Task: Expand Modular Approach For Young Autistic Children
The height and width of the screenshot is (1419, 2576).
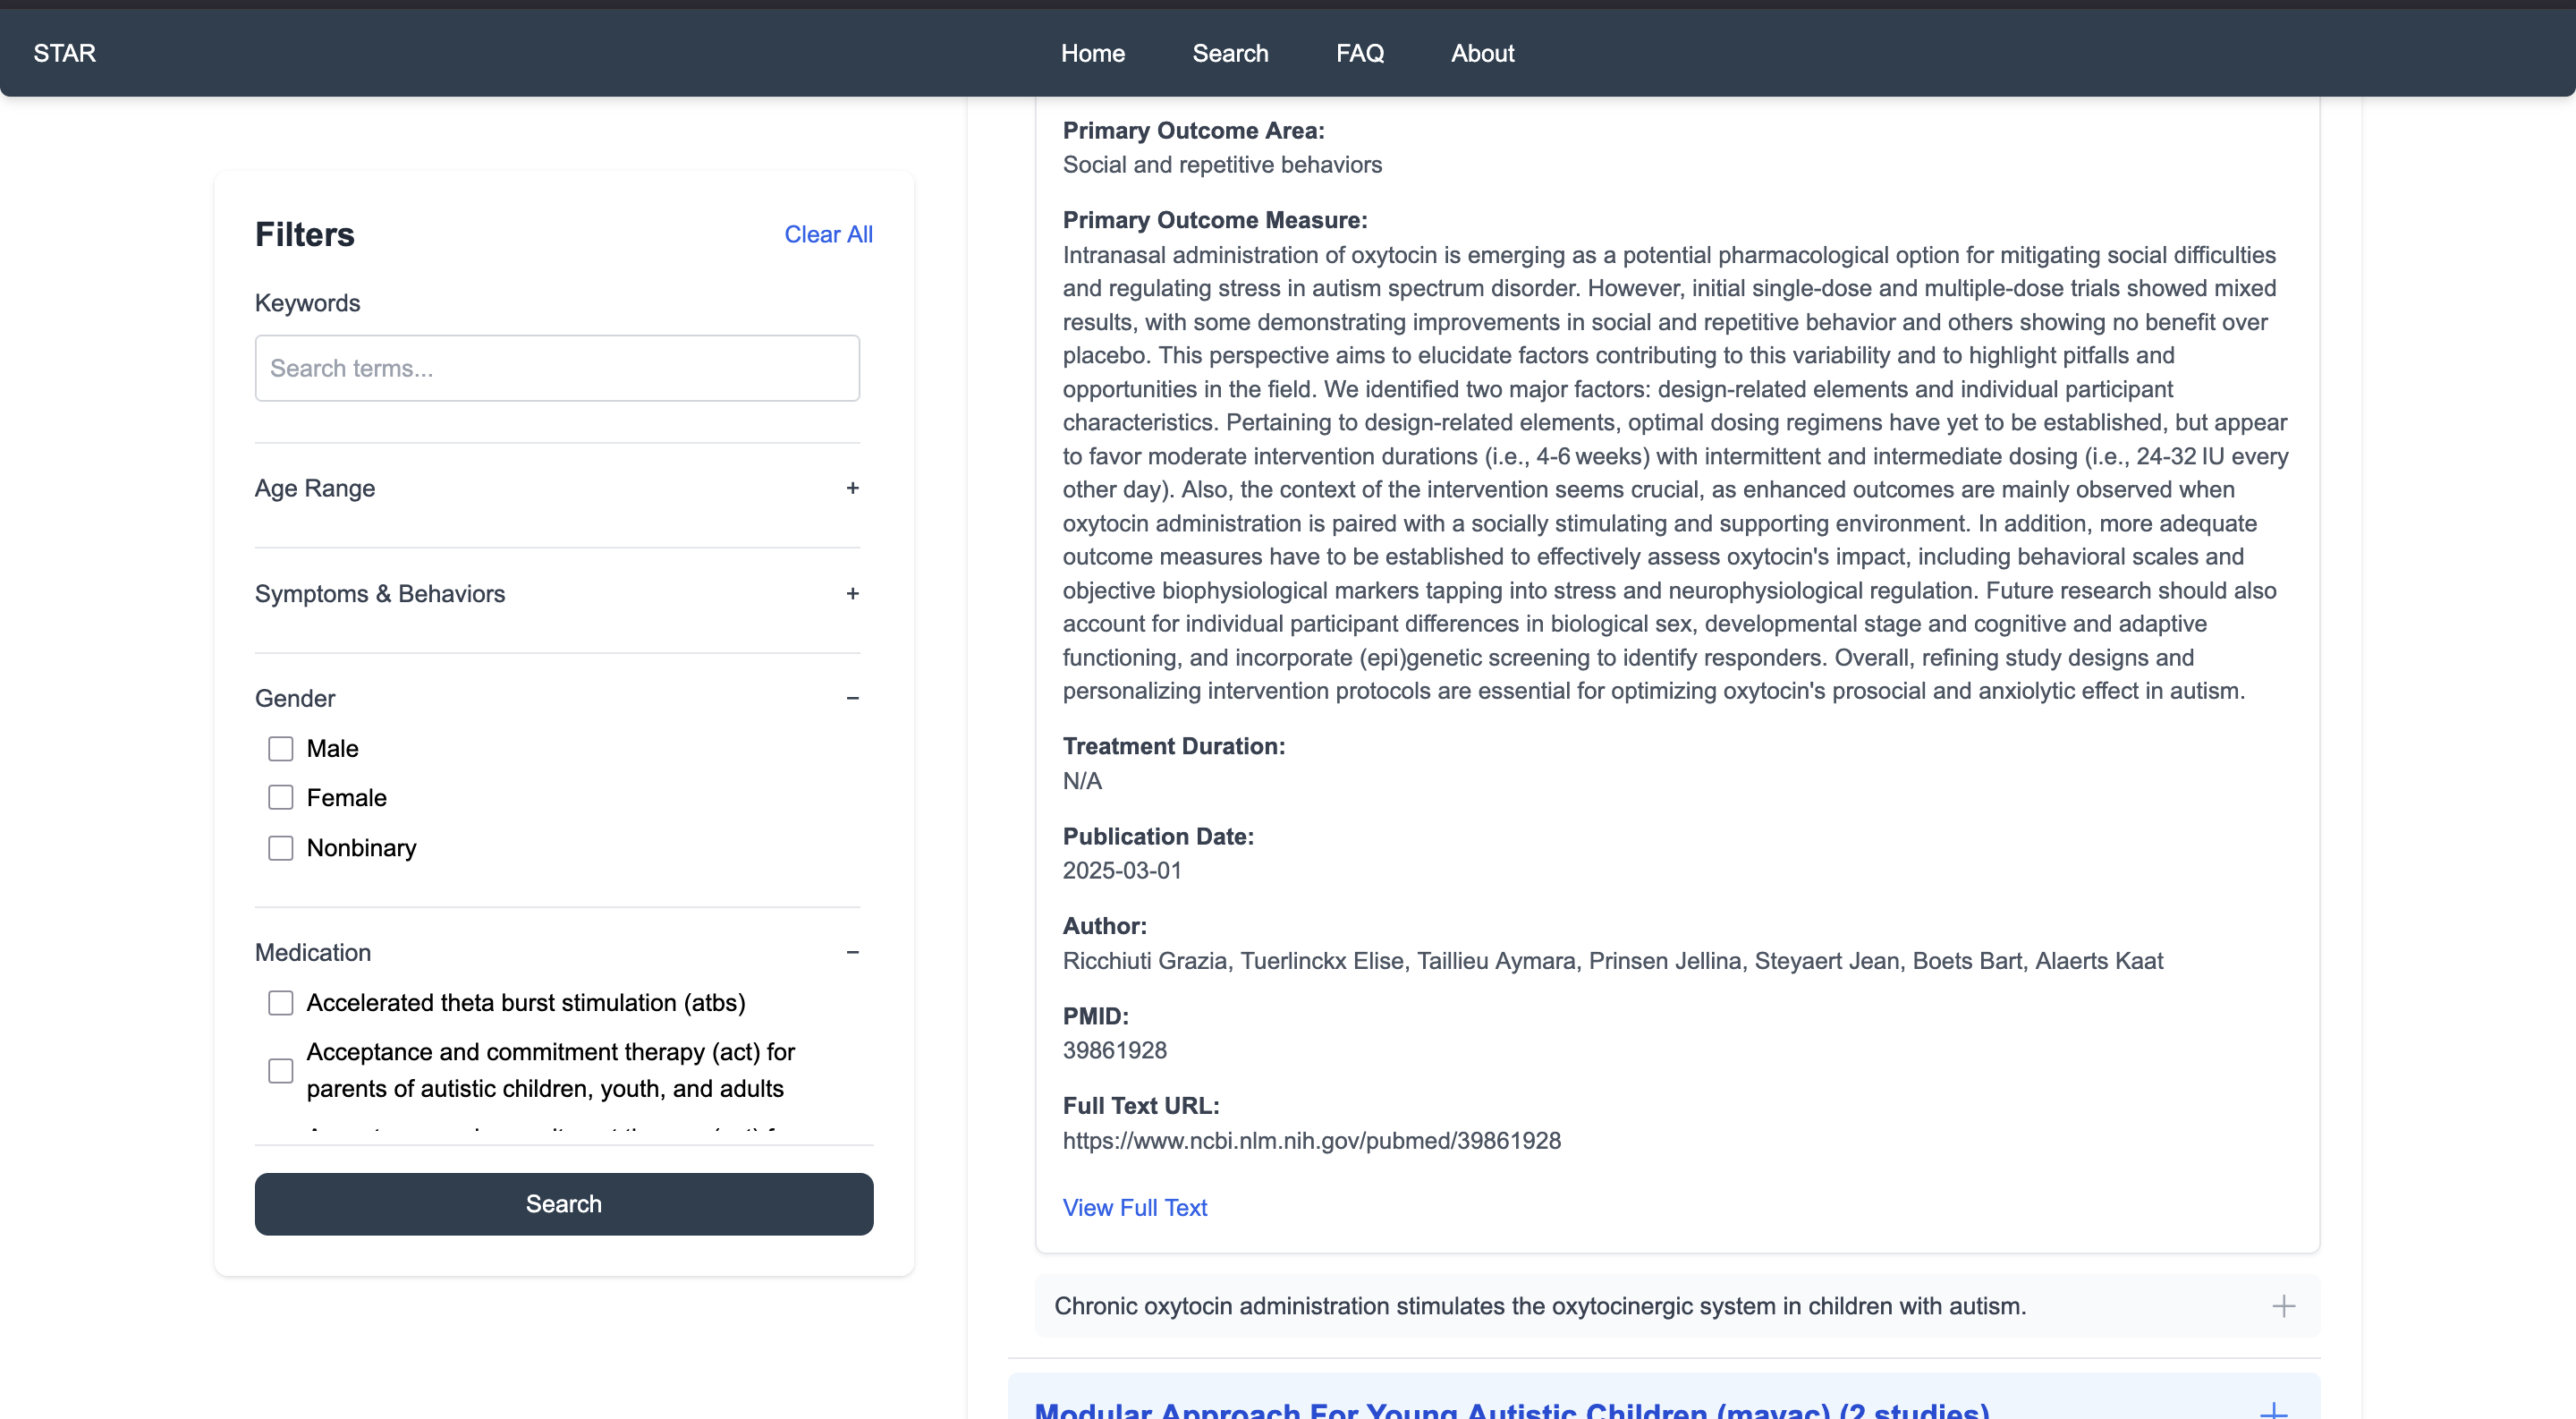Action: pos(1510,1408)
